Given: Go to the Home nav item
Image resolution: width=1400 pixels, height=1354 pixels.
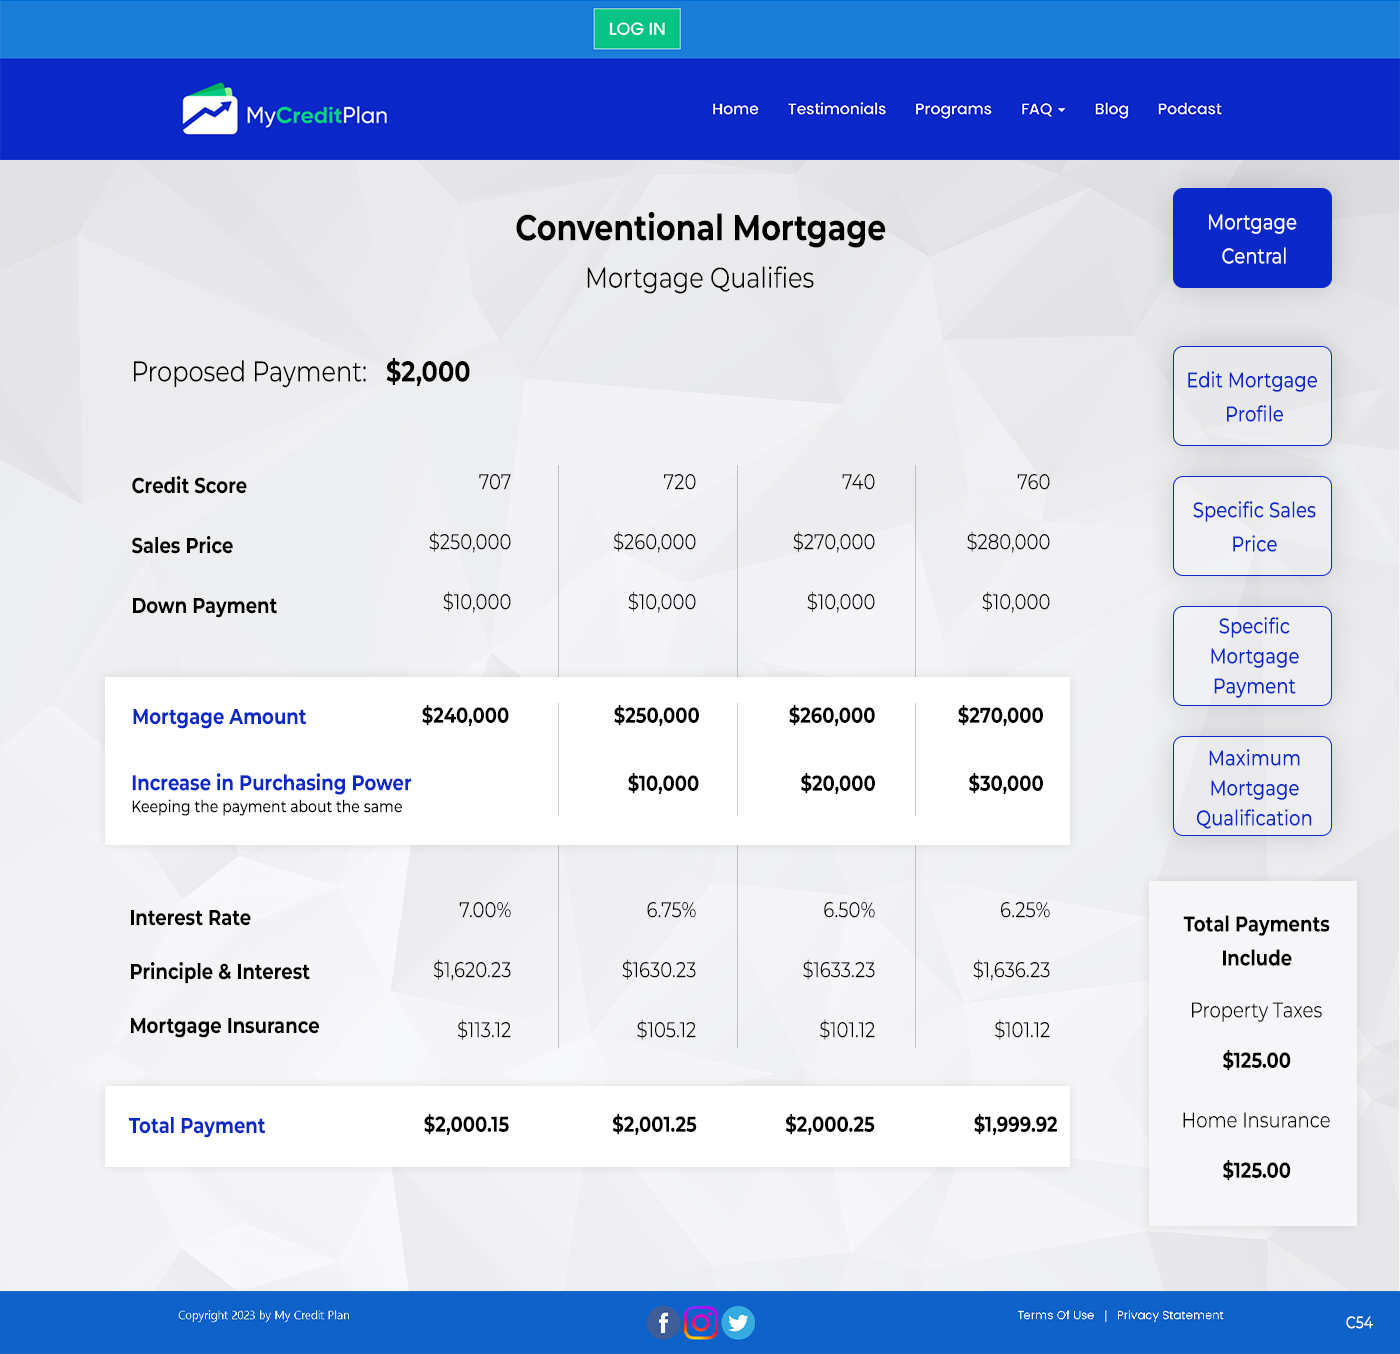Looking at the screenshot, I should [x=735, y=109].
